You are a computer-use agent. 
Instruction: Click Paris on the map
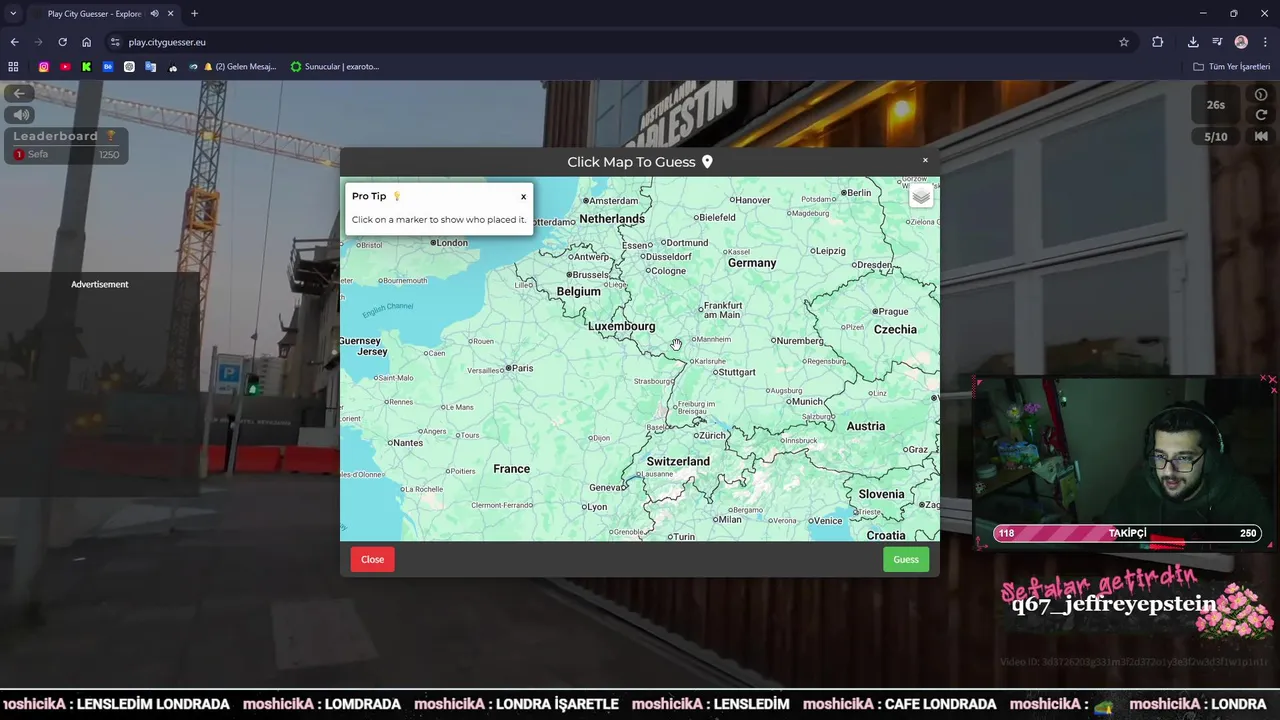(x=520, y=368)
